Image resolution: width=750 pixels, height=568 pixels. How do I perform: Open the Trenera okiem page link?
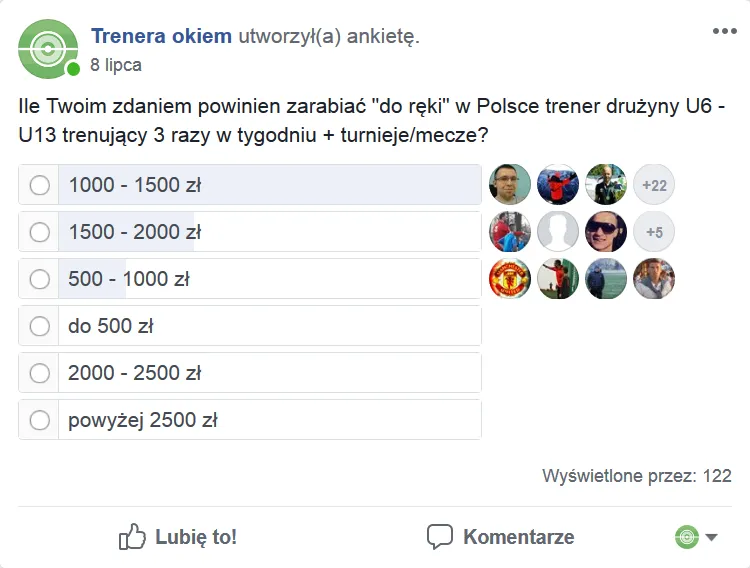161,37
